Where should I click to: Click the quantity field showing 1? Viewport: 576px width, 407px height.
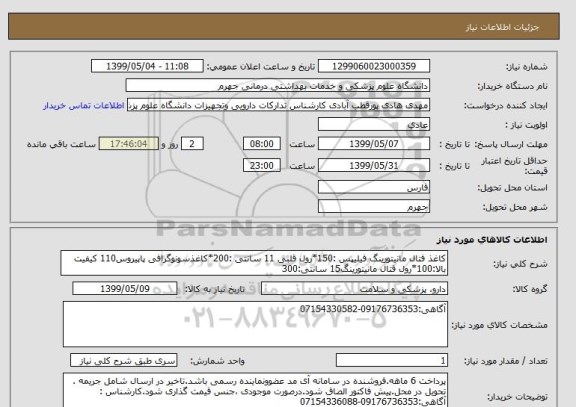392,361
